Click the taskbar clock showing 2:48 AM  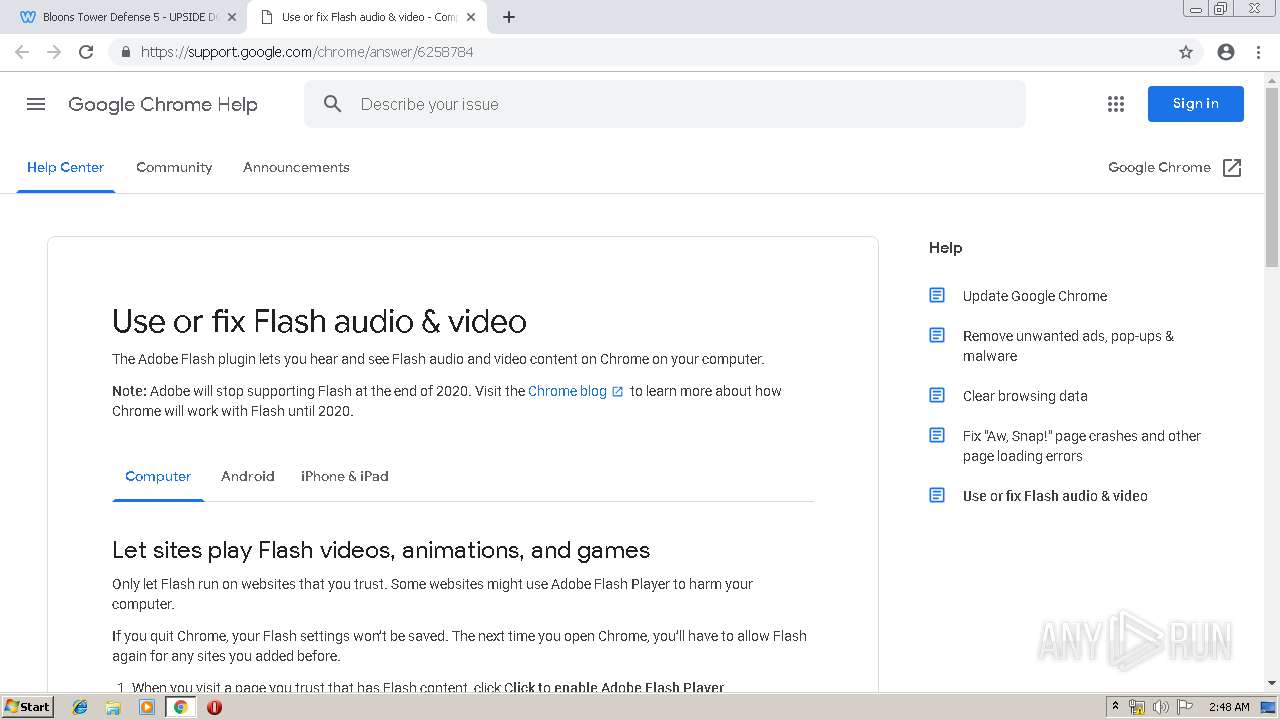point(1229,707)
